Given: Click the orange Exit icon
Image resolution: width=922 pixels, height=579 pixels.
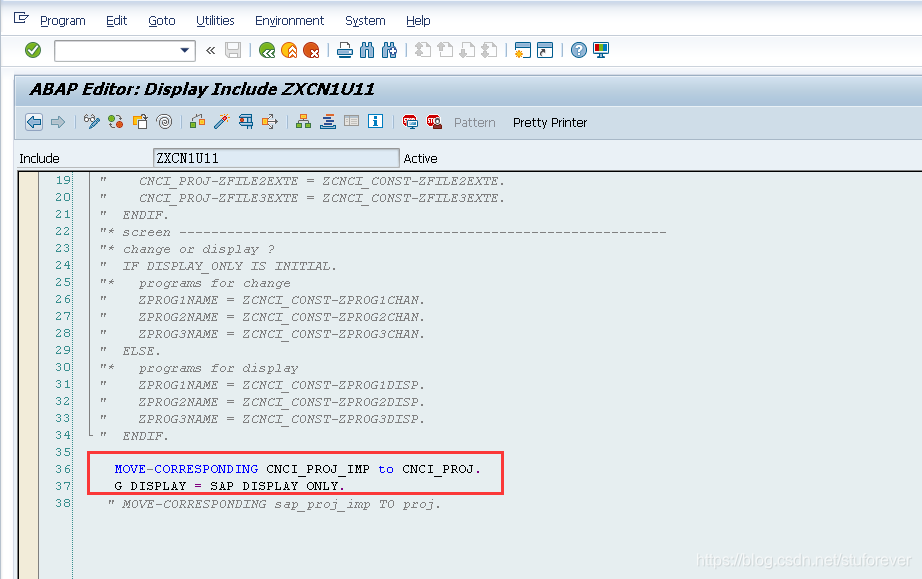Looking at the screenshot, I should [289, 51].
